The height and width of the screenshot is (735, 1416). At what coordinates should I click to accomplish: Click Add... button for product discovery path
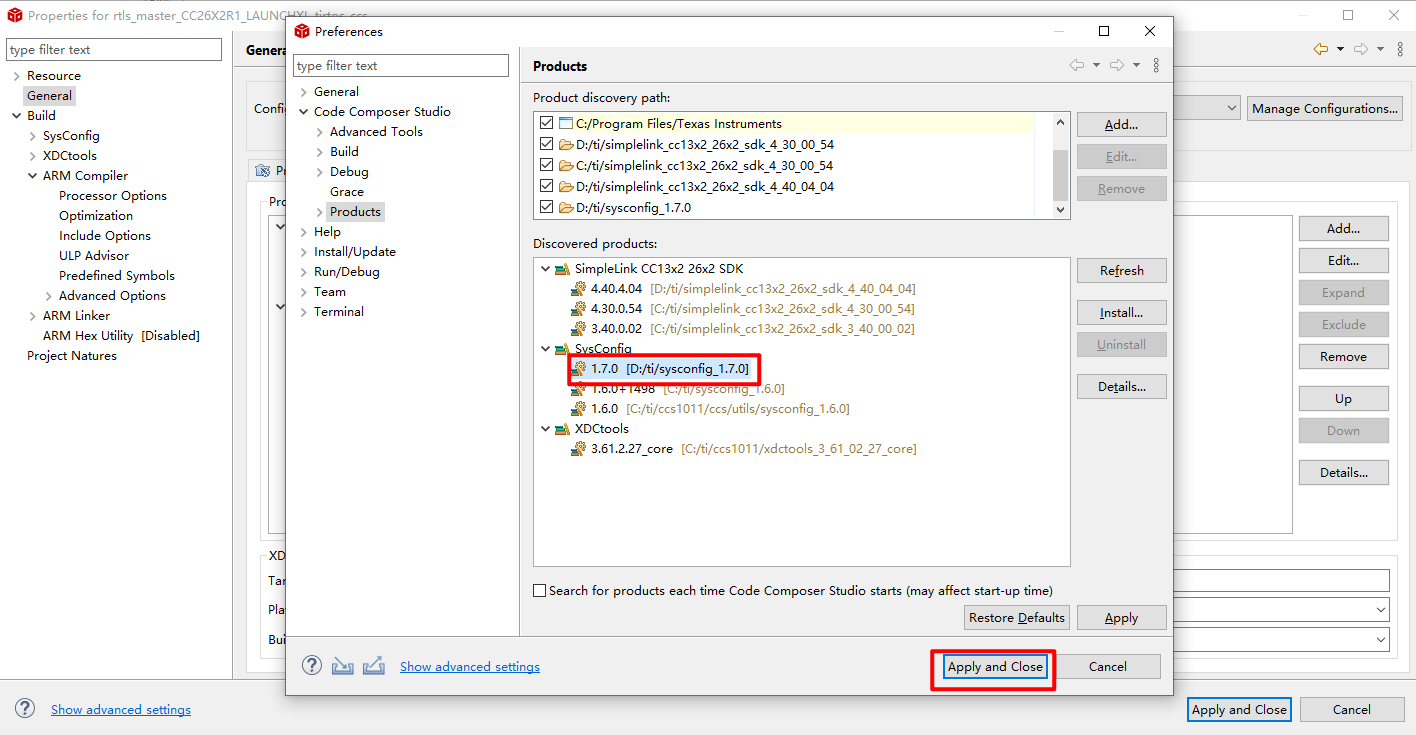tap(1122, 125)
